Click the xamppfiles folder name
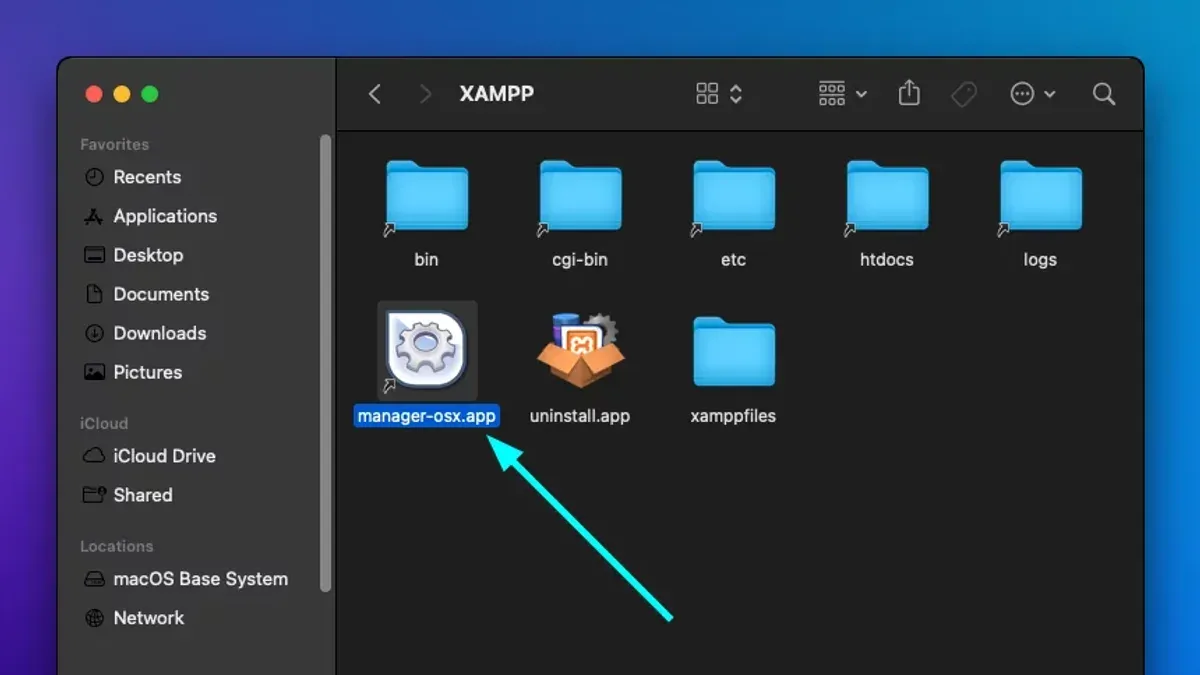Screen dimensions: 1200x675 (x=733, y=416)
